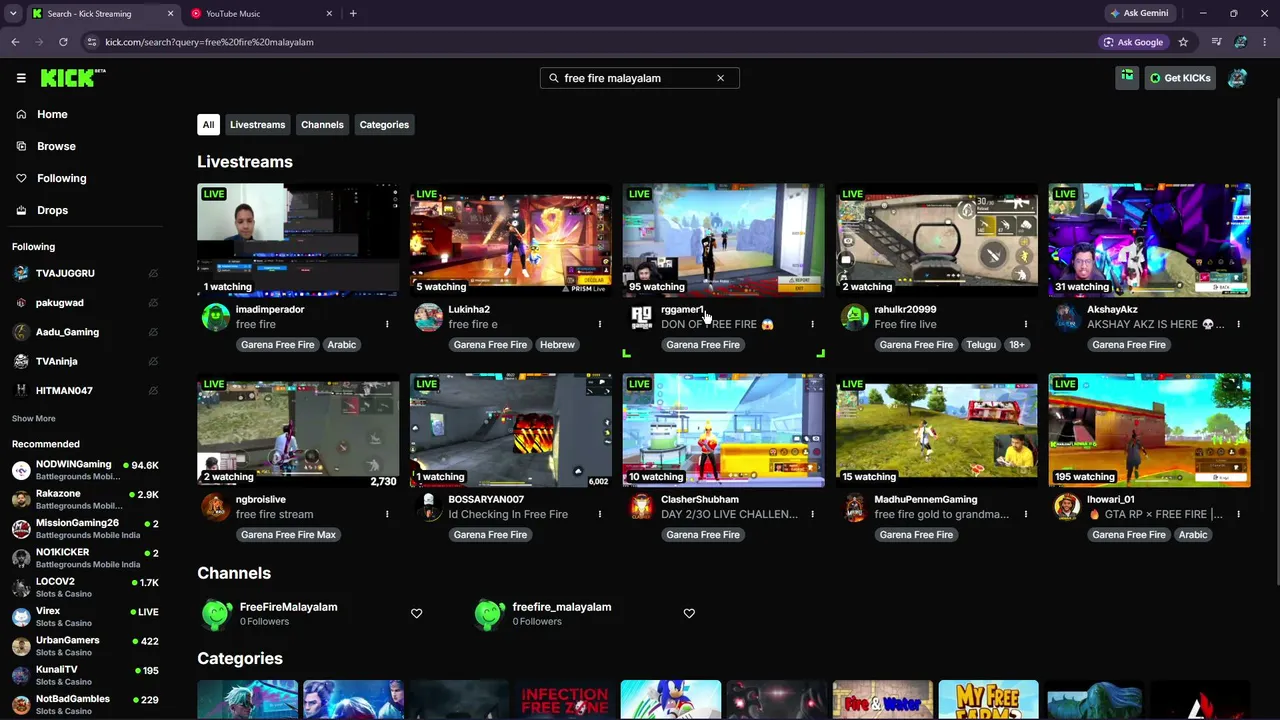Image resolution: width=1280 pixels, height=720 pixels.
Task: Open the hamburger sidebar menu
Action: (21, 78)
